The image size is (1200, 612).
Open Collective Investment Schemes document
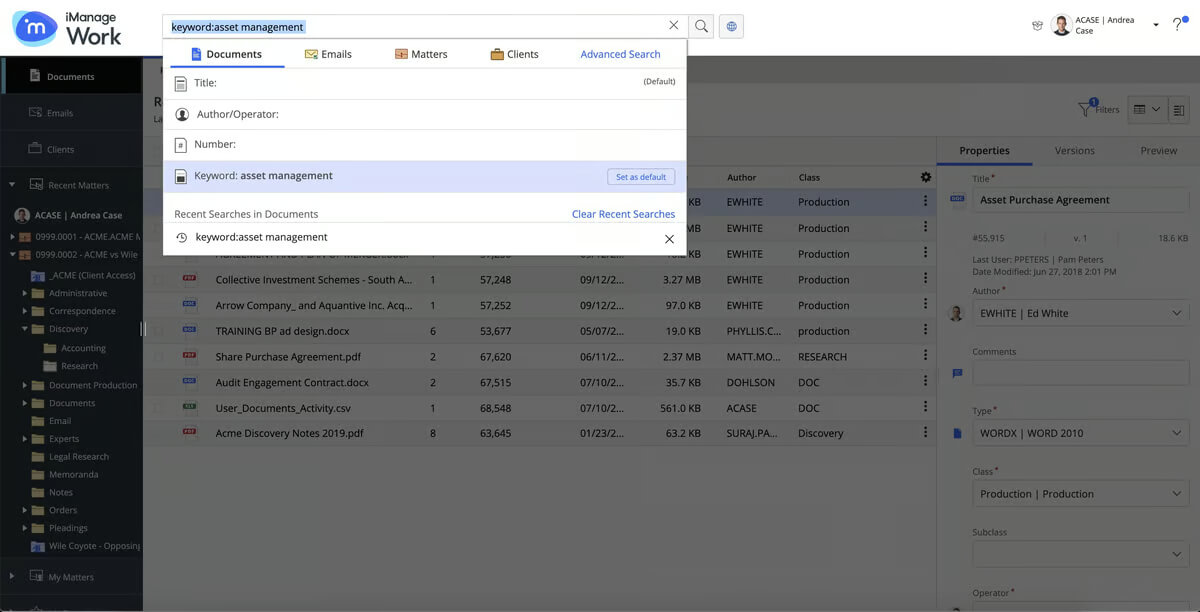314,280
